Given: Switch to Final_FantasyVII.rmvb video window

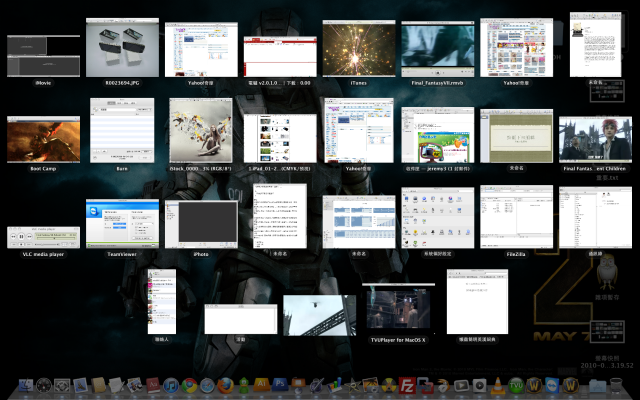Looking at the screenshot, I should pyautogui.click(x=438, y=49).
